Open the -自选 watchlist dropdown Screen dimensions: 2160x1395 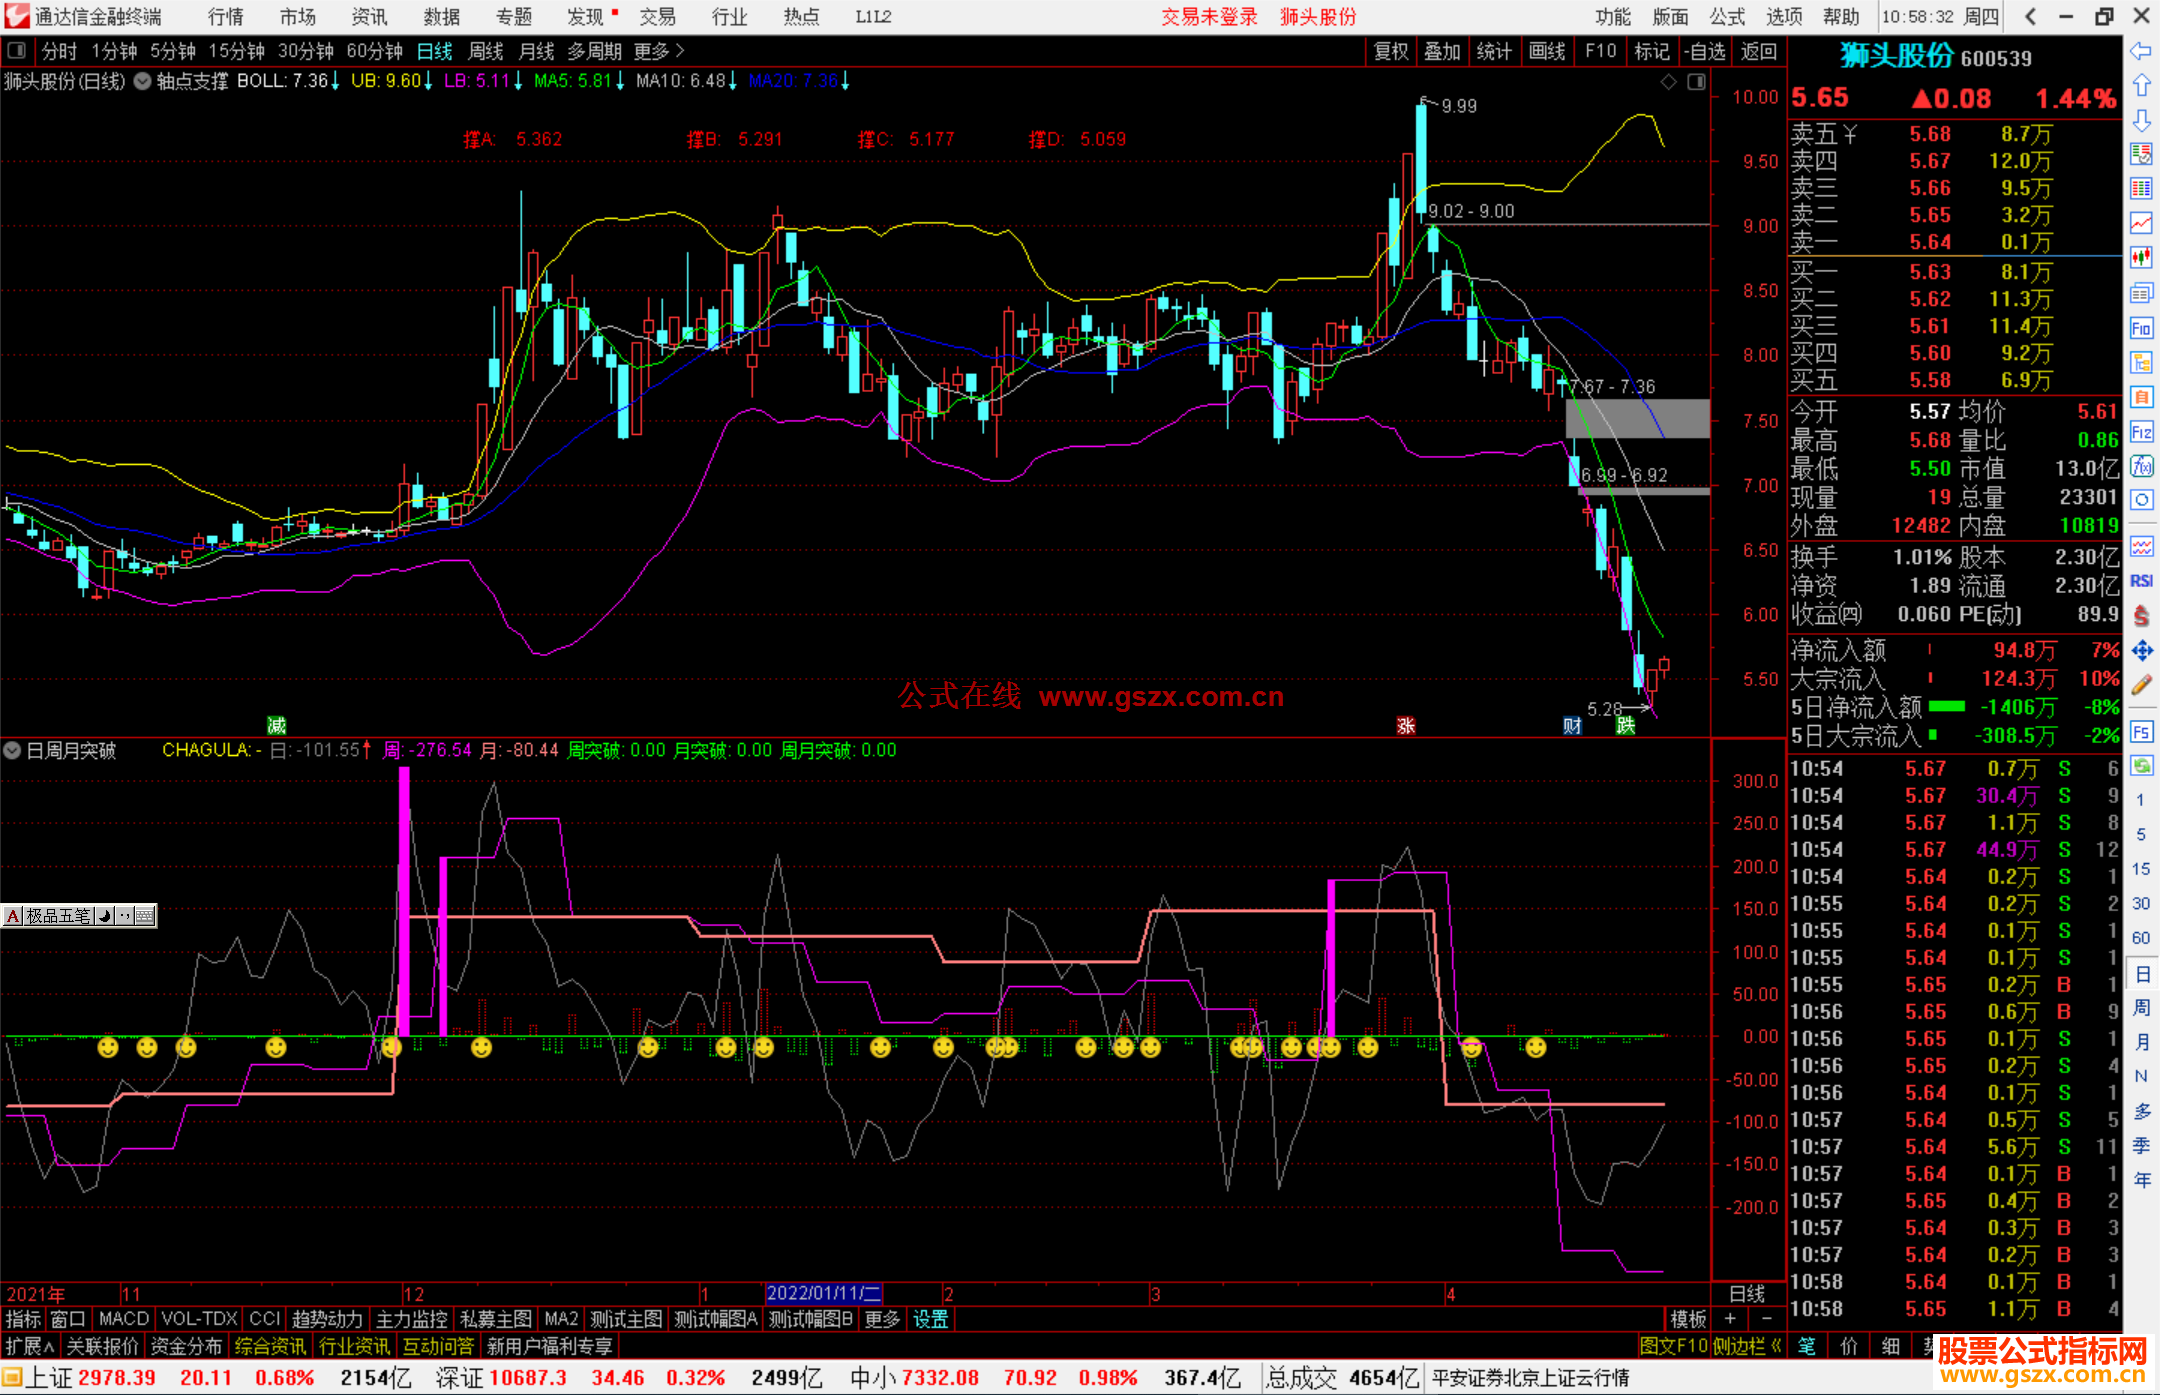click(x=1704, y=51)
